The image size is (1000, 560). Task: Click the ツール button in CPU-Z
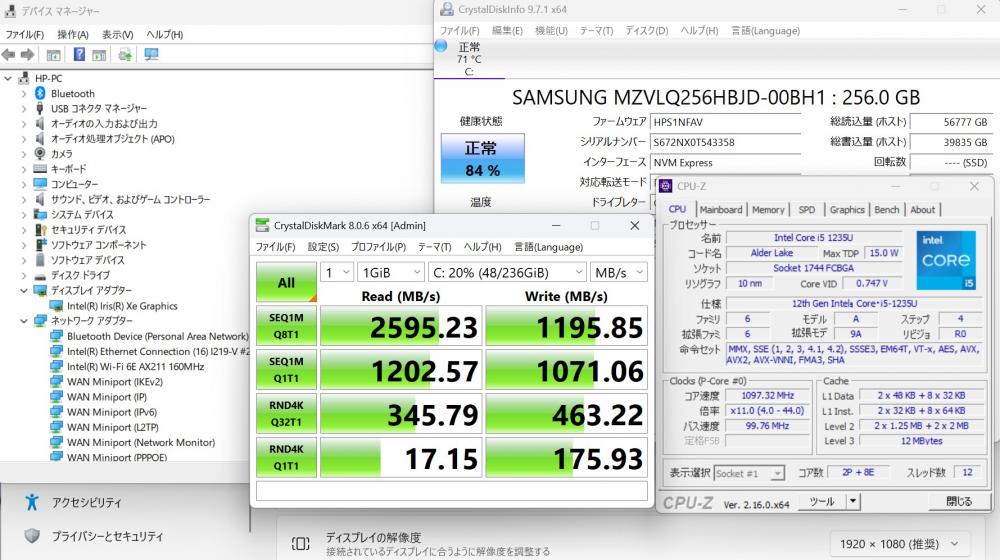[x=822, y=501]
